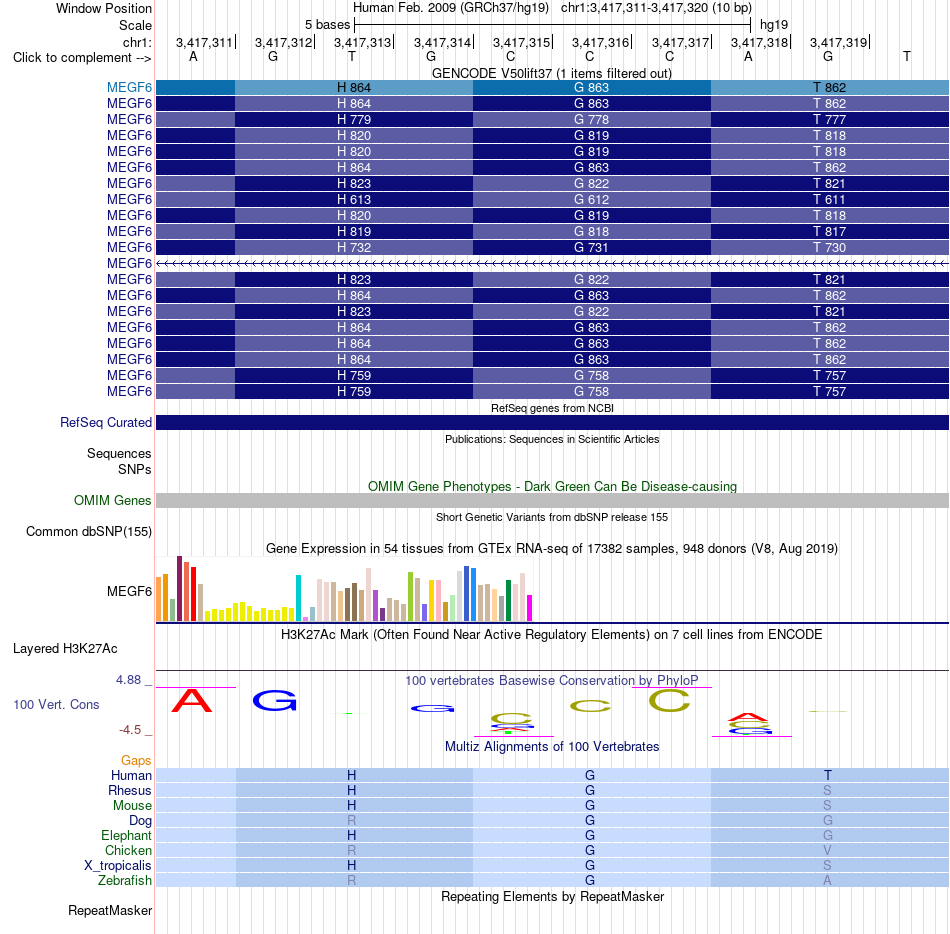This screenshot has width=950, height=934.
Task: Click the red A conservation logo letter
Action: click(192, 700)
